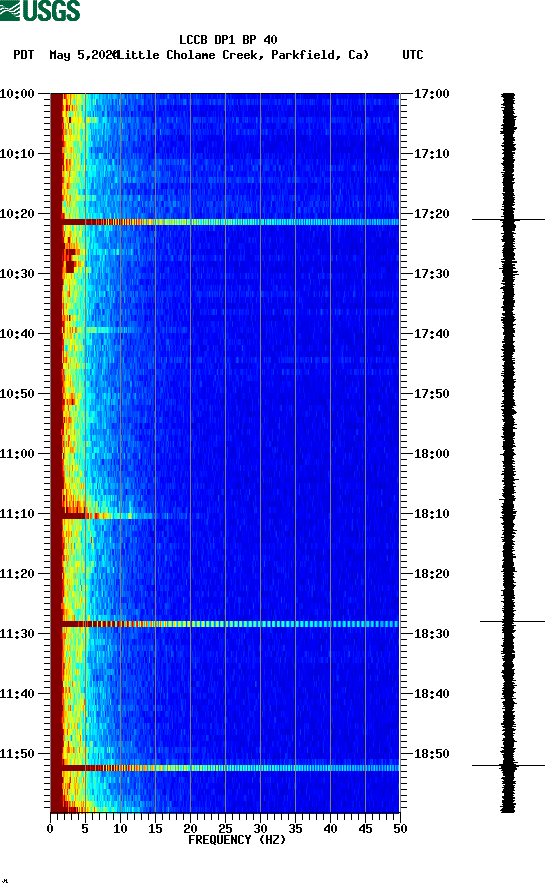Viewport: 552px width, 892px height.
Task: Click the waveform event marker line near 18:28
Action: 512,621
